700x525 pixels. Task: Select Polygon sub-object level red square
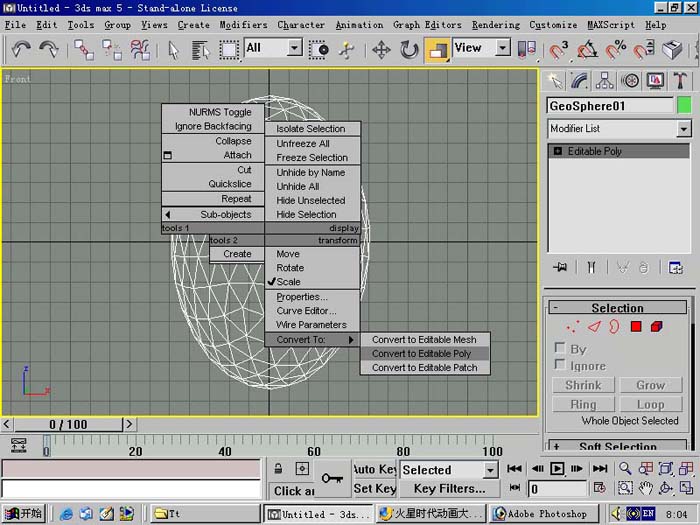pyautogui.click(x=636, y=327)
